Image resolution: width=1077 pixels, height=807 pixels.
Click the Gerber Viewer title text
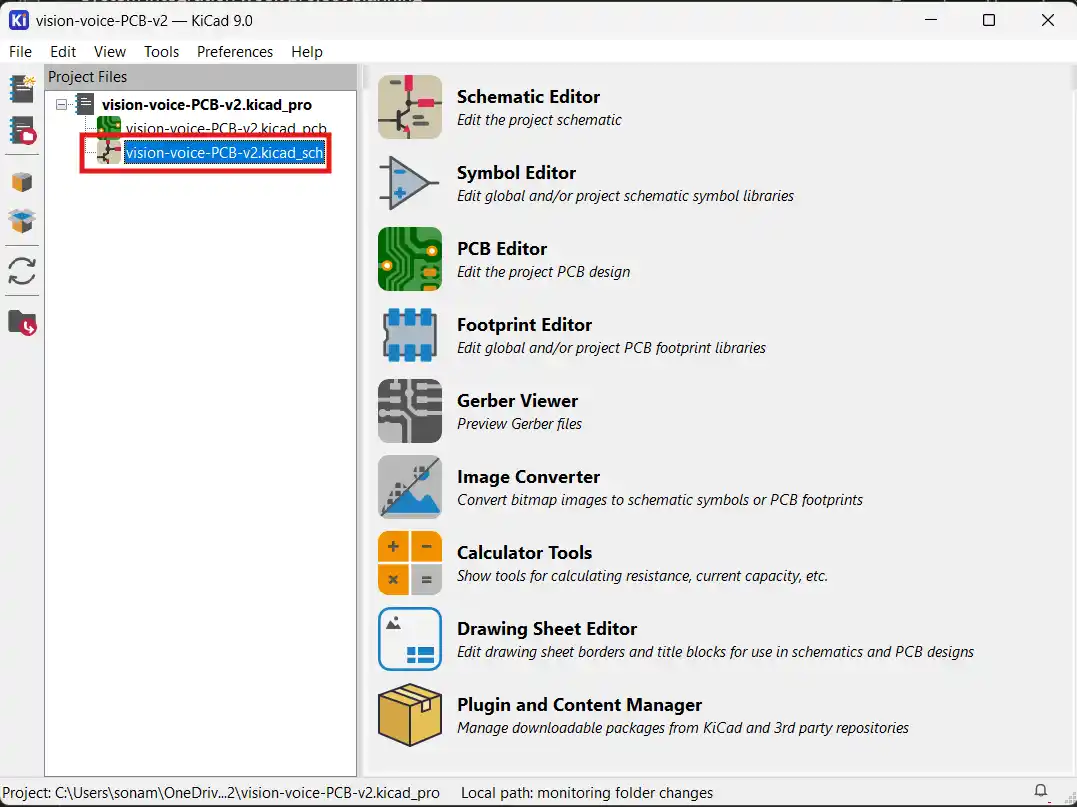click(517, 401)
